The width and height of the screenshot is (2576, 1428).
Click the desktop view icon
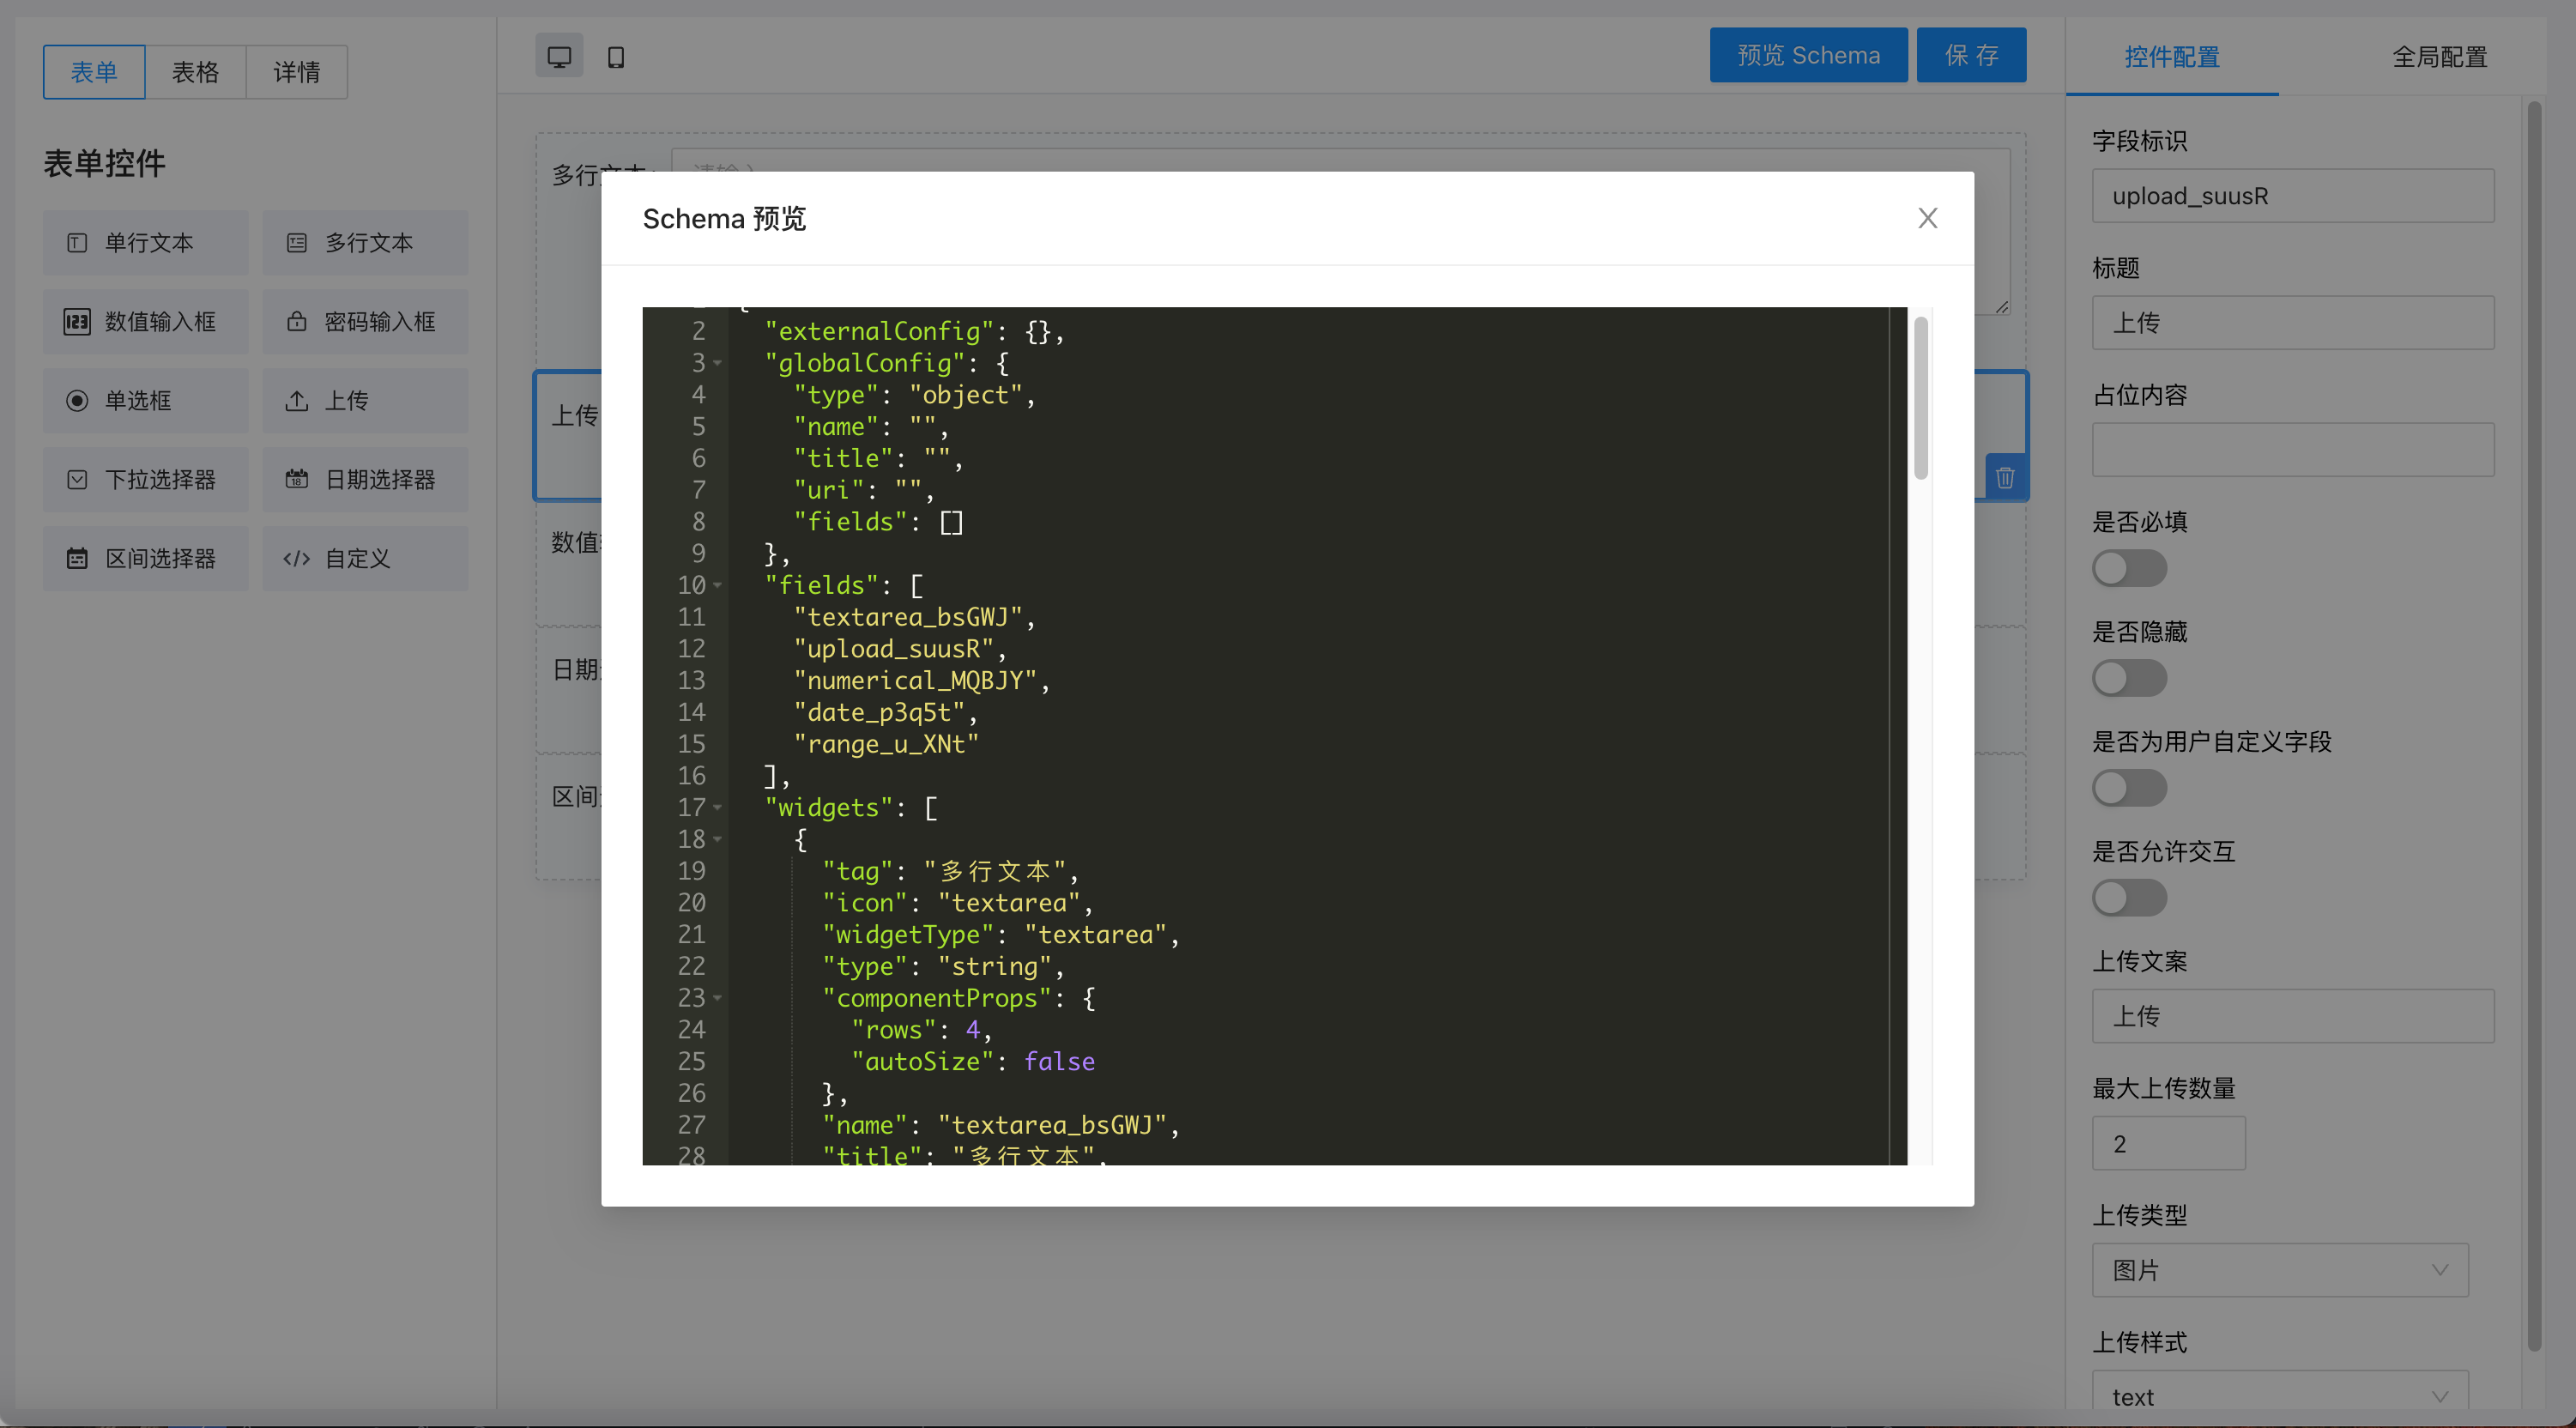(x=559, y=56)
